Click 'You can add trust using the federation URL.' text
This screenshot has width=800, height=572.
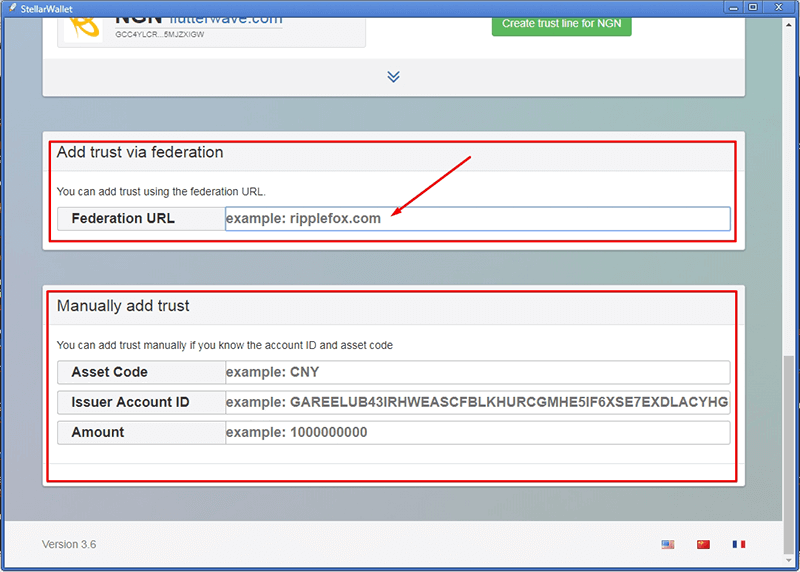(x=161, y=192)
